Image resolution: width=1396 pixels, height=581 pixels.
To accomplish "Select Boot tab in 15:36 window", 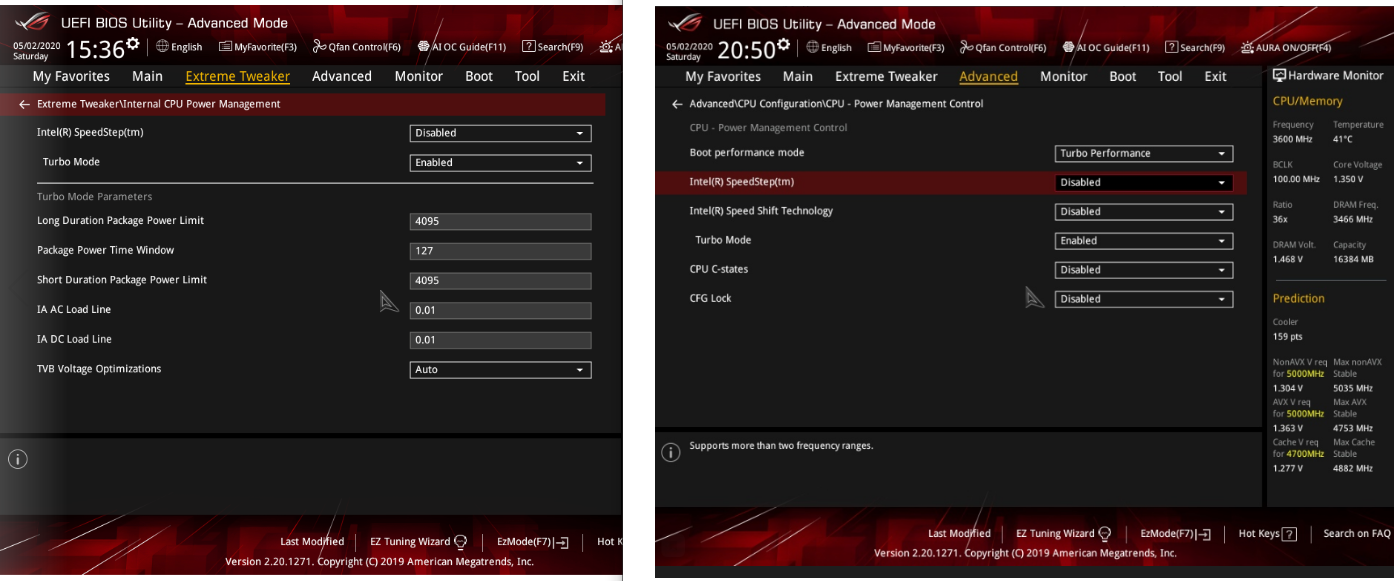I will (479, 76).
